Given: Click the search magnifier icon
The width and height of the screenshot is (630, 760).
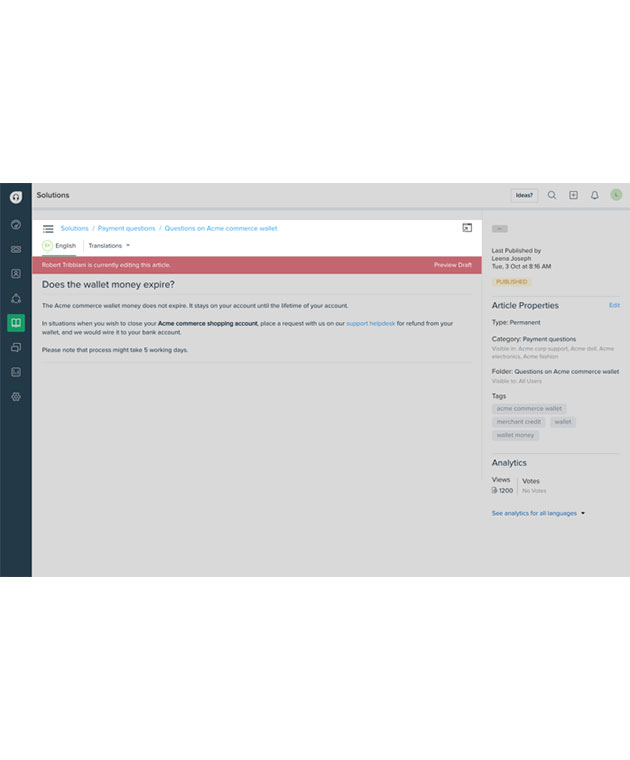Looking at the screenshot, I should [x=552, y=195].
